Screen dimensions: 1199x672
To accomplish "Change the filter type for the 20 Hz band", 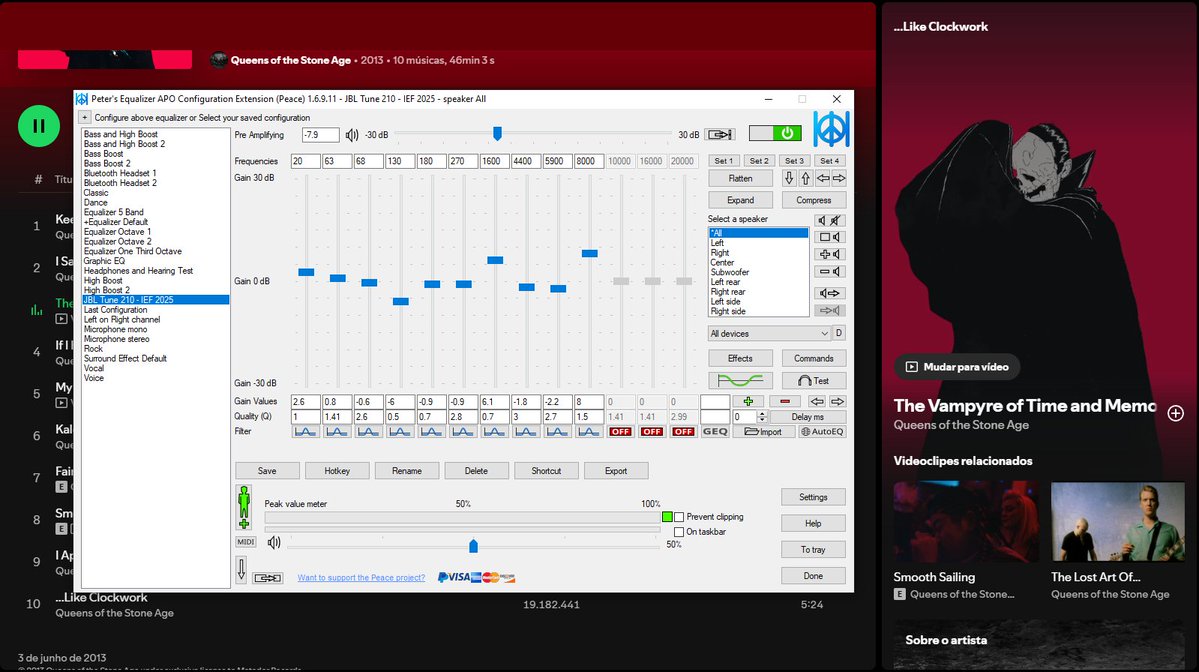I will tap(305, 432).
